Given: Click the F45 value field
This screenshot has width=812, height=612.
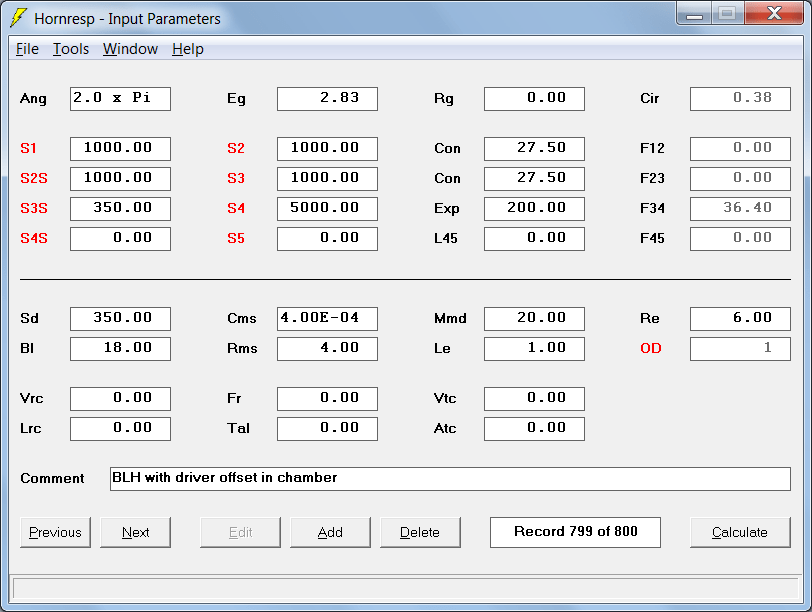Looking at the screenshot, I should click(740, 239).
